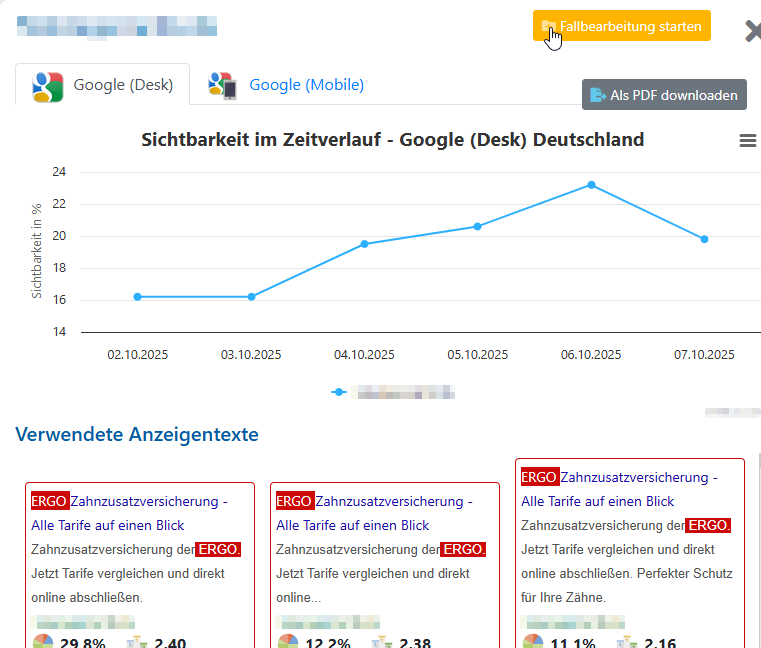Open the chart hamburger context menu

pyautogui.click(x=747, y=141)
